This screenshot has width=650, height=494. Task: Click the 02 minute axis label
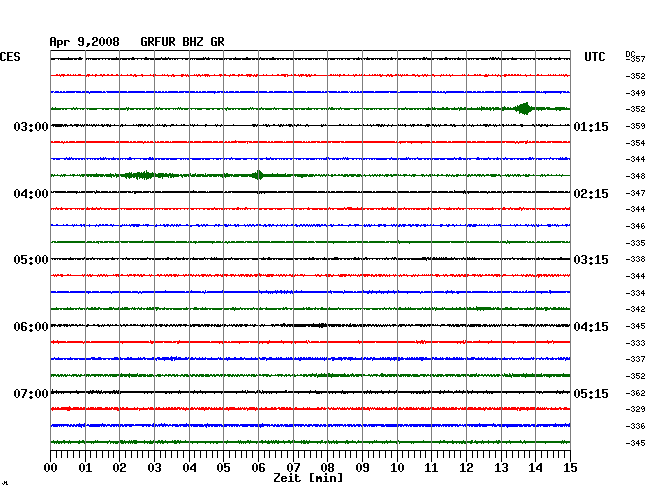(119, 468)
